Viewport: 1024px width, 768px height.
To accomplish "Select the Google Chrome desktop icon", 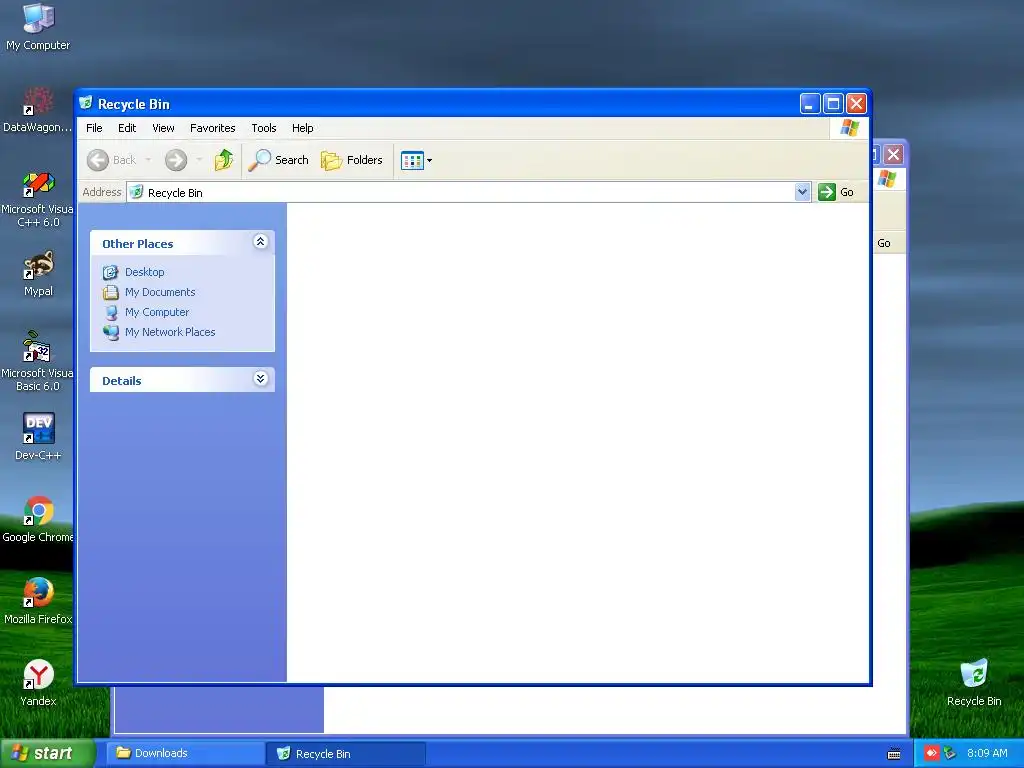I will (38, 519).
